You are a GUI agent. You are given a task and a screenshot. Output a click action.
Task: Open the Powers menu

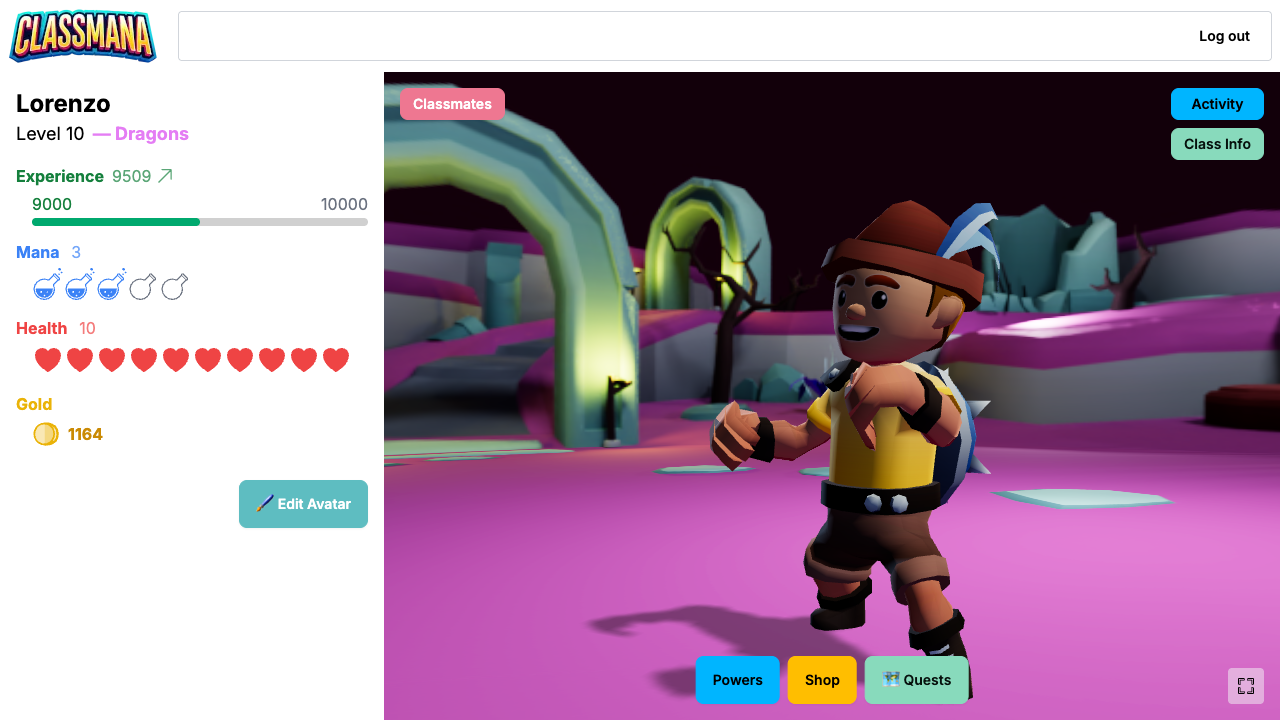click(737, 680)
